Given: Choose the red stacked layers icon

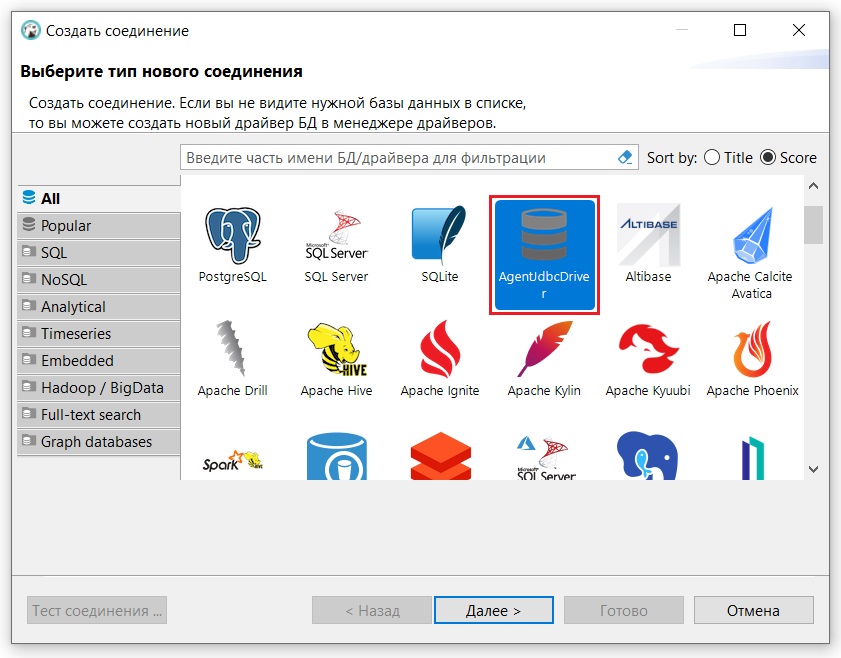Looking at the screenshot, I should click(x=440, y=456).
